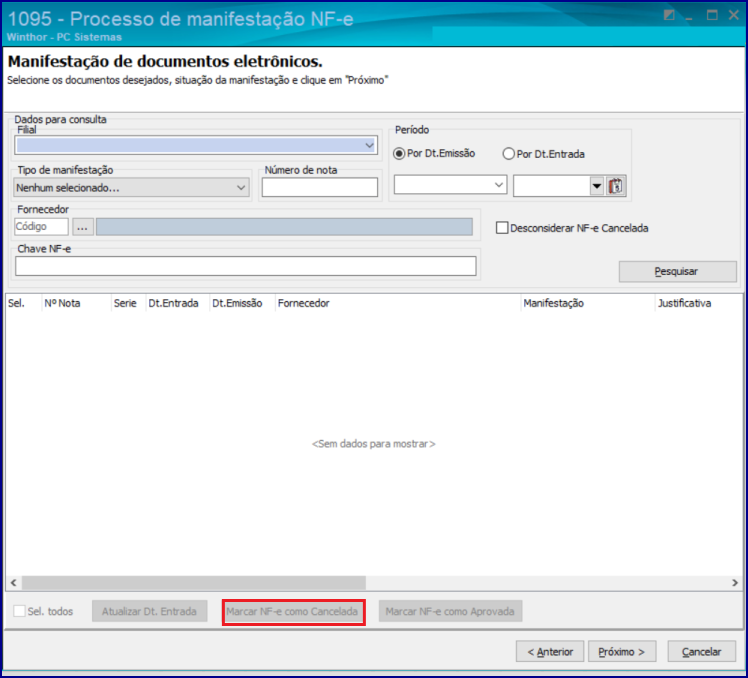Viewport: 748px width, 678px height.
Task: Click the Cancelar button
Action: [x=701, y=651]
